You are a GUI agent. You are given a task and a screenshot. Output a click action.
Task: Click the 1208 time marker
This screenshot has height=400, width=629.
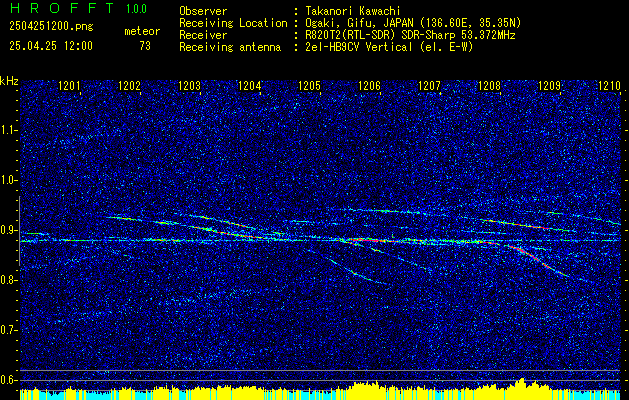[x=490, y=85]
